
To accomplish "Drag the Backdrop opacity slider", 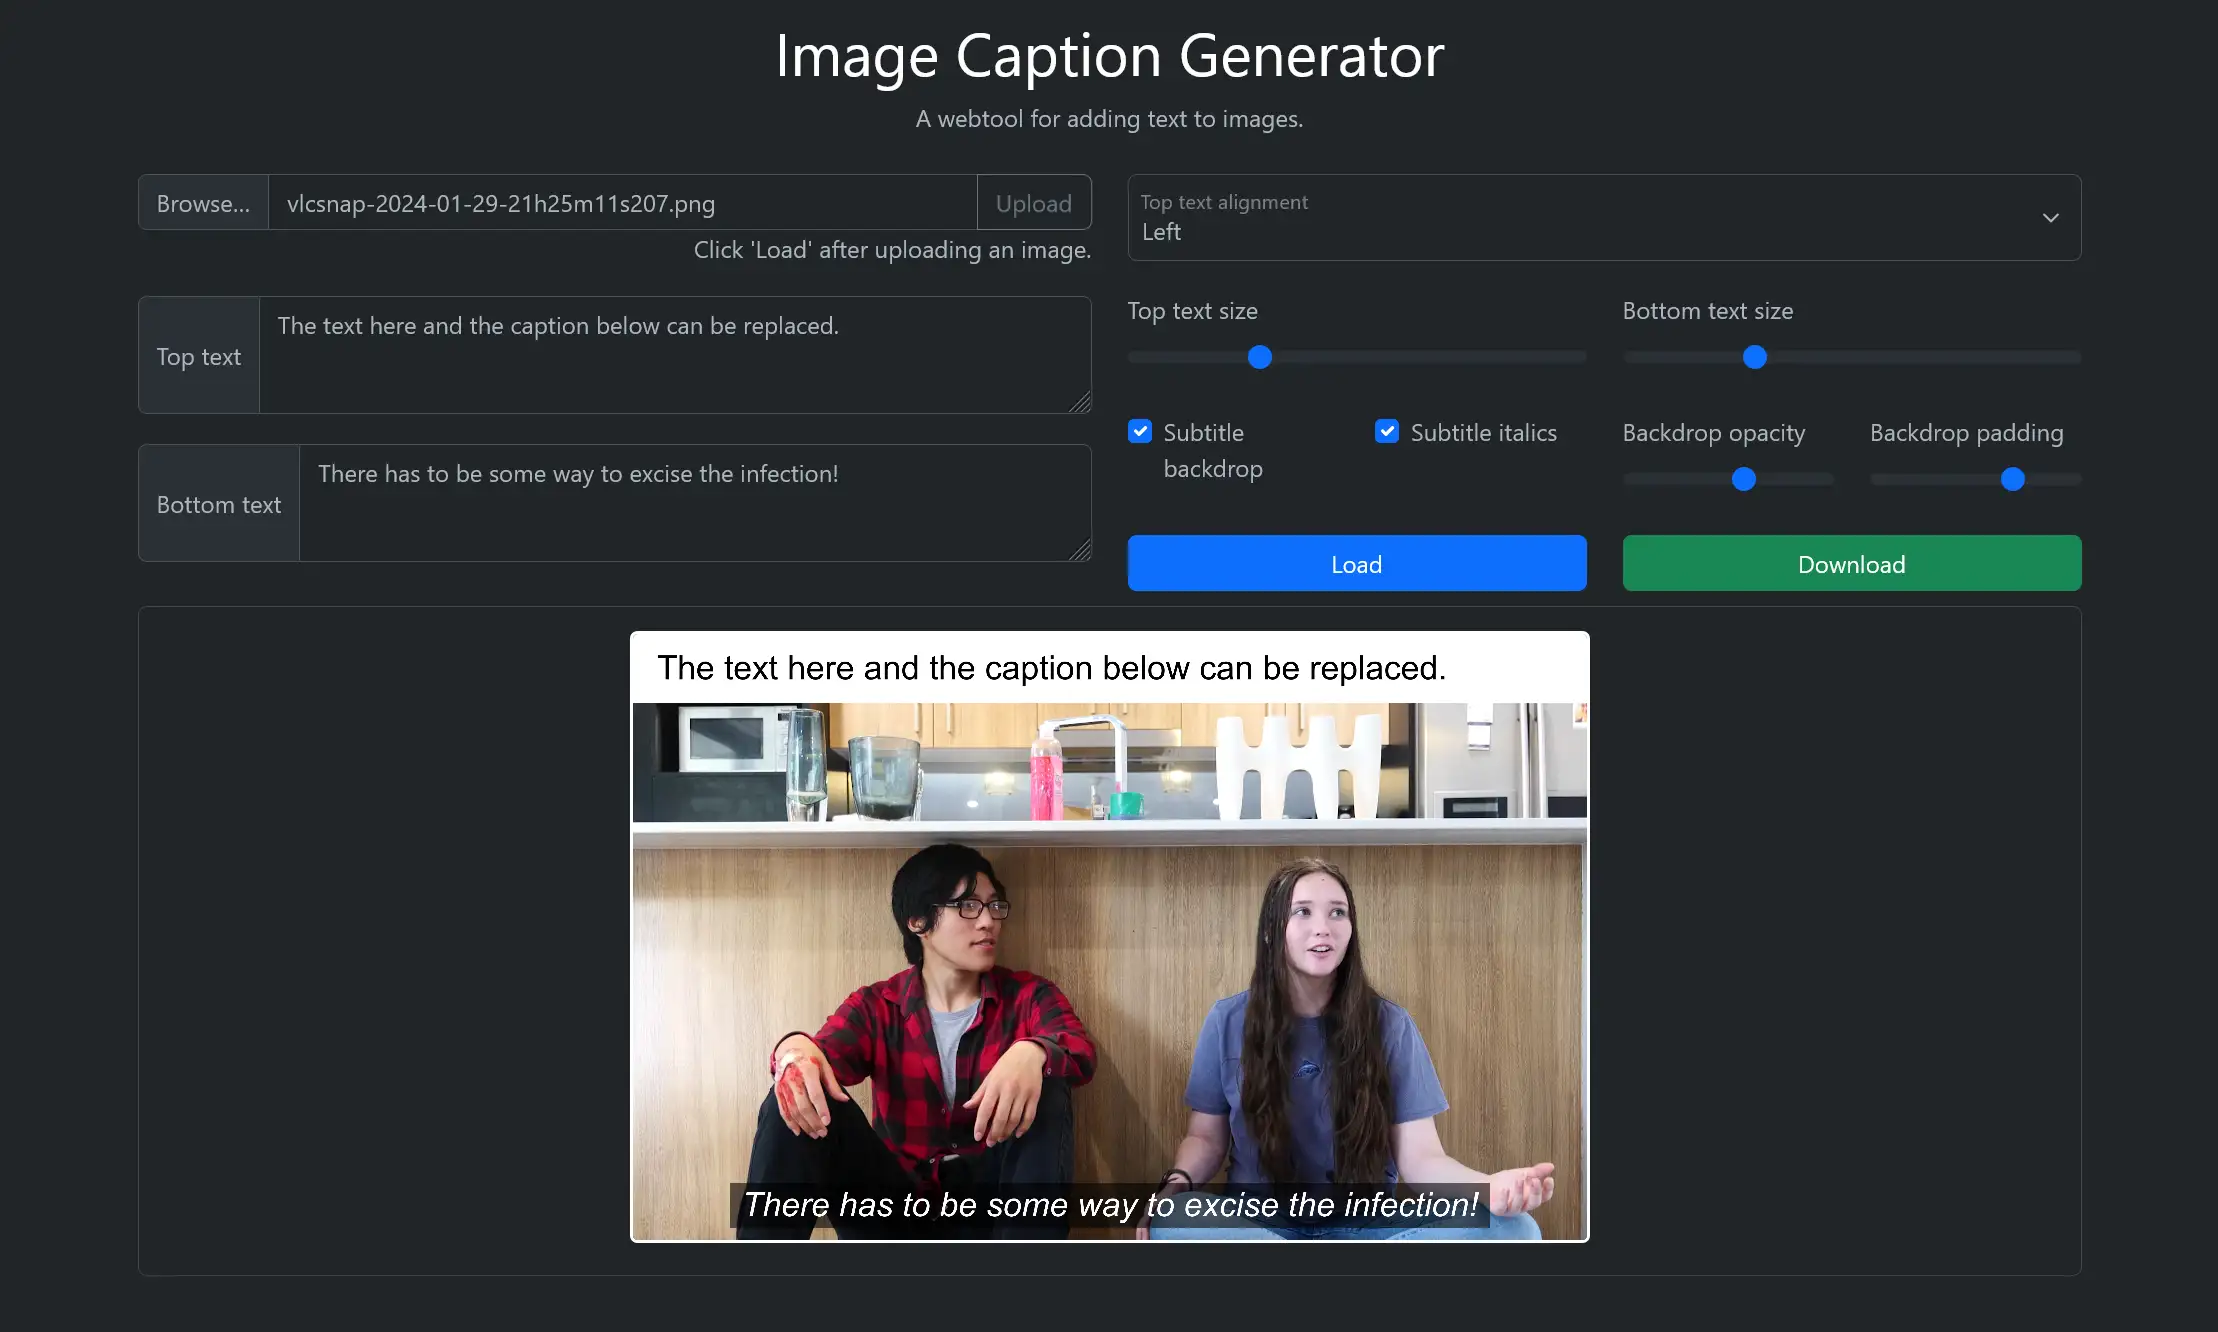I will [x=1743, y=478].
